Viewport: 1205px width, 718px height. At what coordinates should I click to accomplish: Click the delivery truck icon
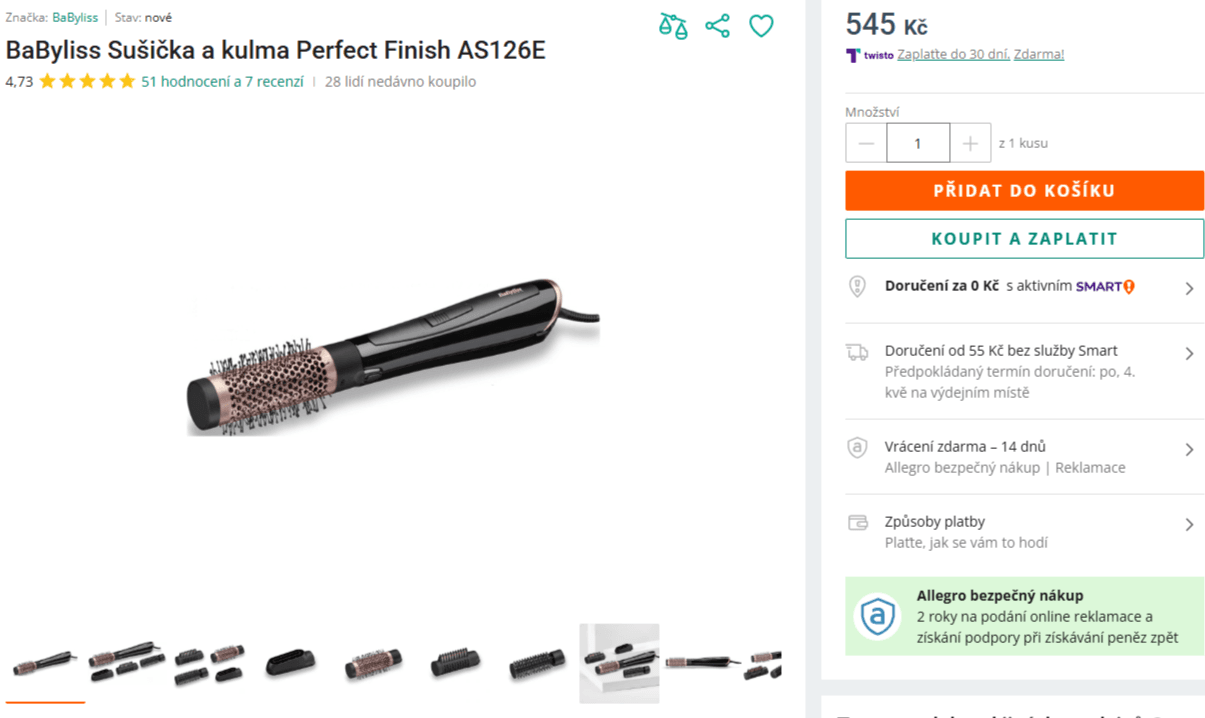tap(857, 352)
